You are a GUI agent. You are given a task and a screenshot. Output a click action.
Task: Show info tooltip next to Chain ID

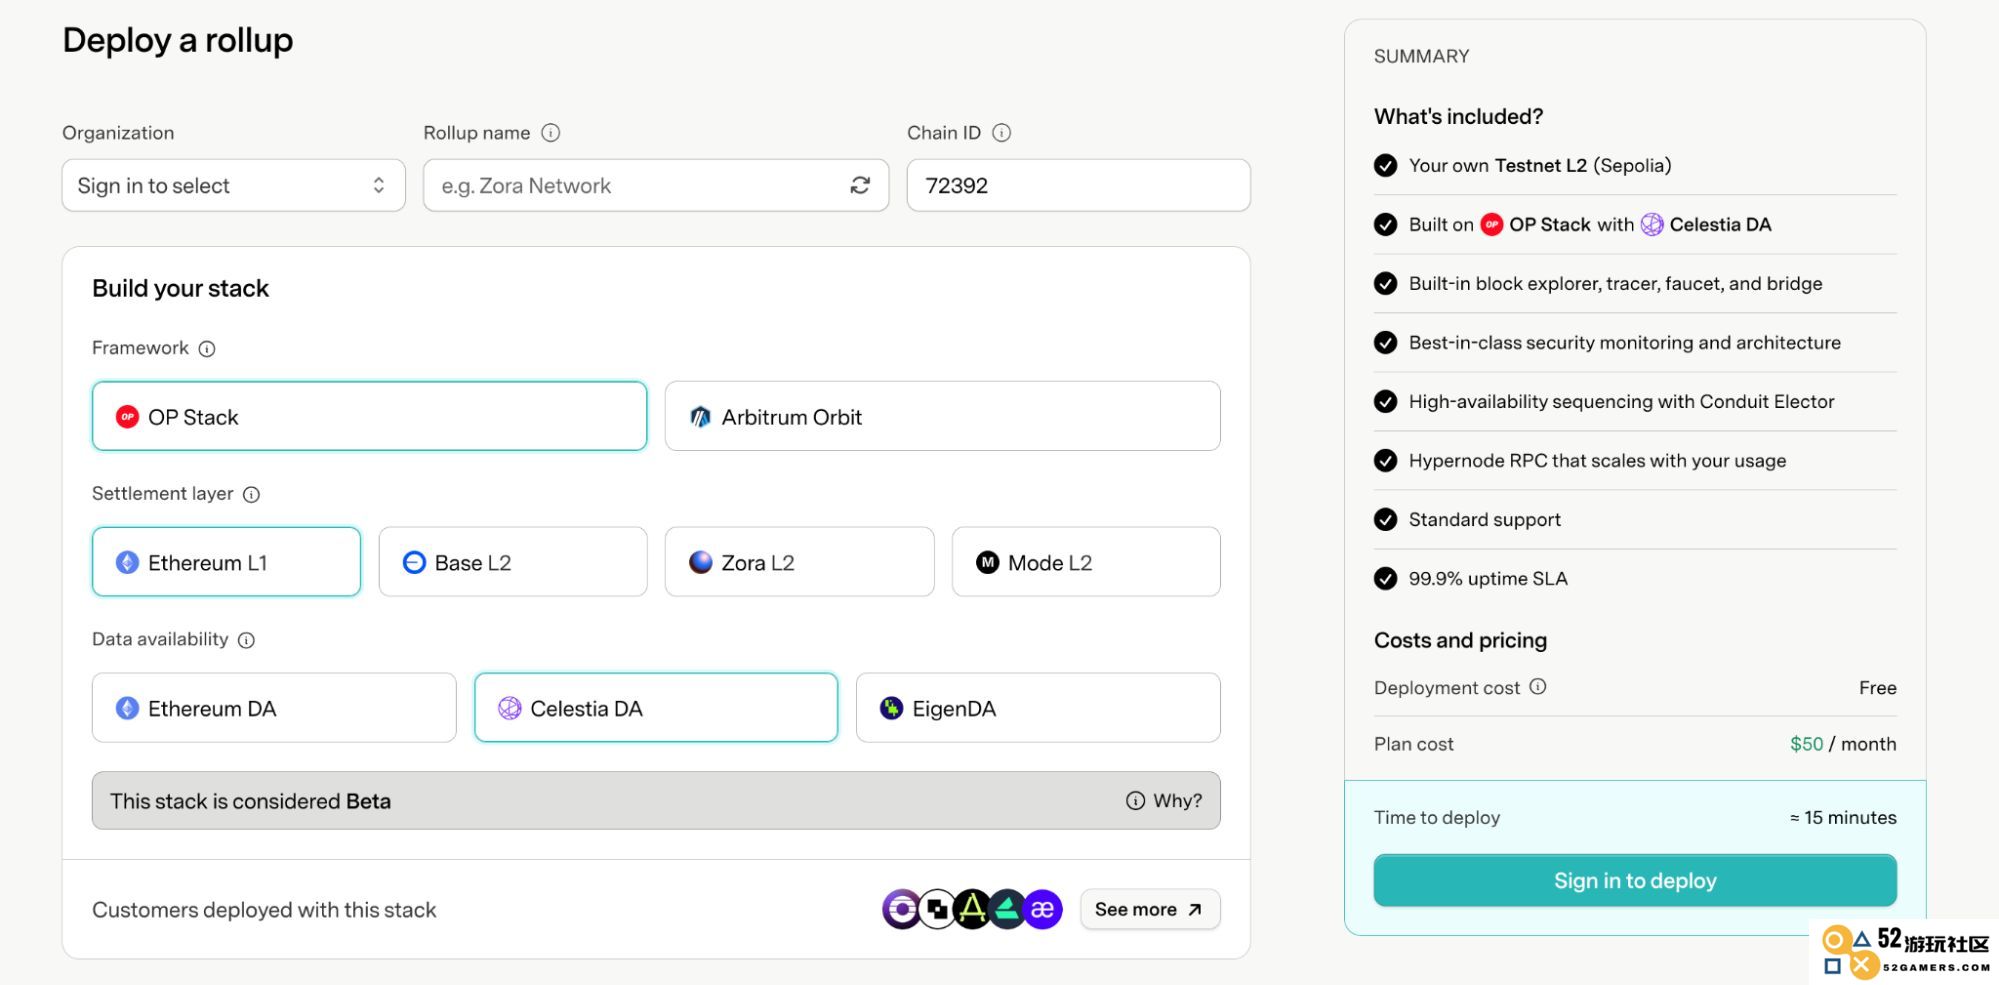pos(1002,133)
